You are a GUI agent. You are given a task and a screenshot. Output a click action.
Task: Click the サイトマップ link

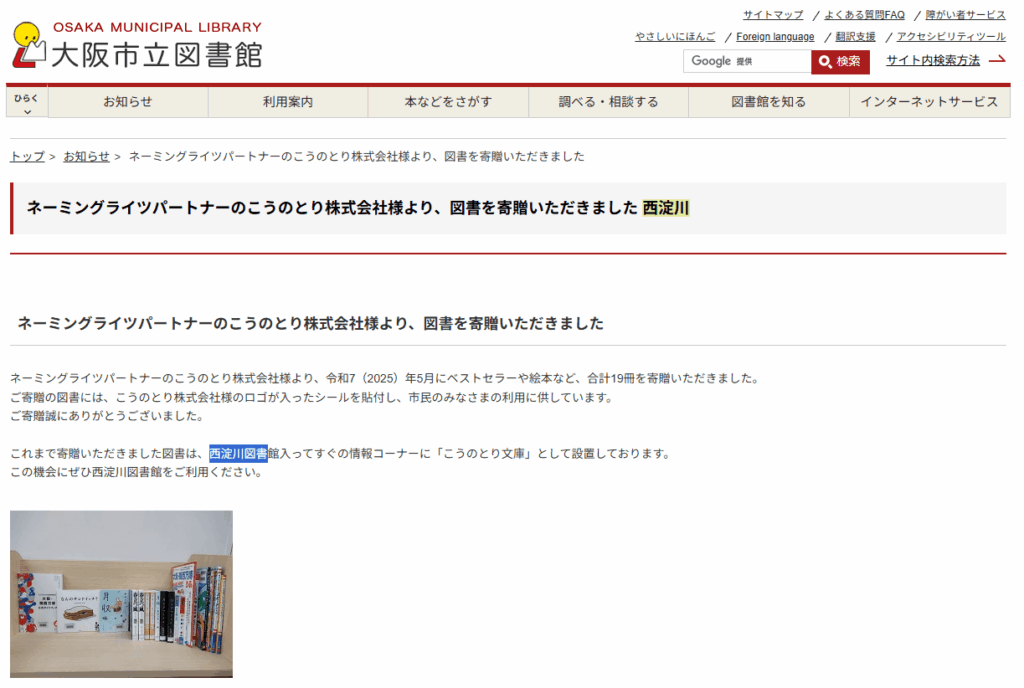[x=772, y=15]
